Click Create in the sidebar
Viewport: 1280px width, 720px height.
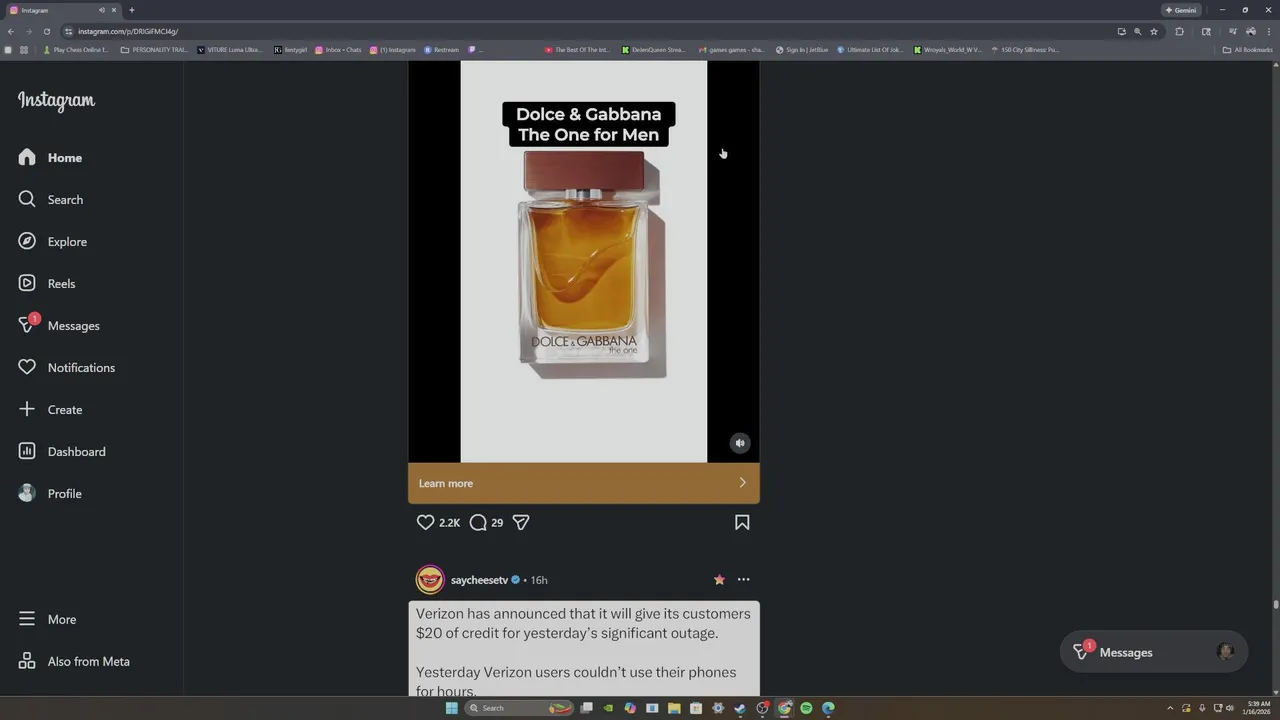(x=50, y=410)
